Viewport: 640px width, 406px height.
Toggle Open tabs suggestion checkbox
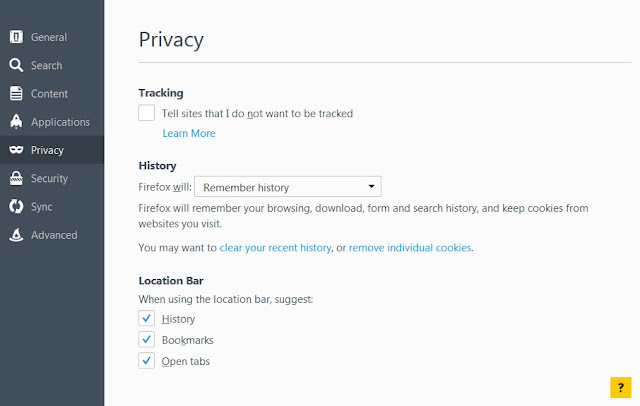147,361
